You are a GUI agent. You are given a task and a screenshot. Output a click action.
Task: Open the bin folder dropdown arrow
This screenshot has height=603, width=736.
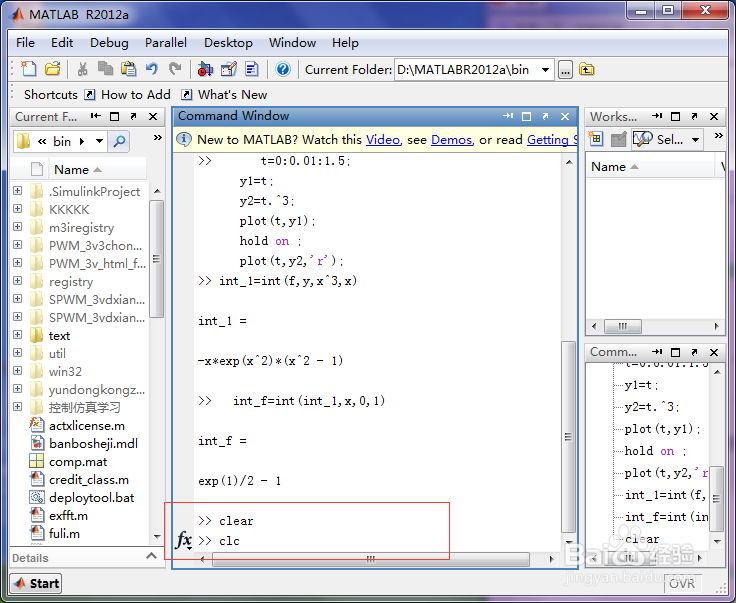[x=99, y=141]
